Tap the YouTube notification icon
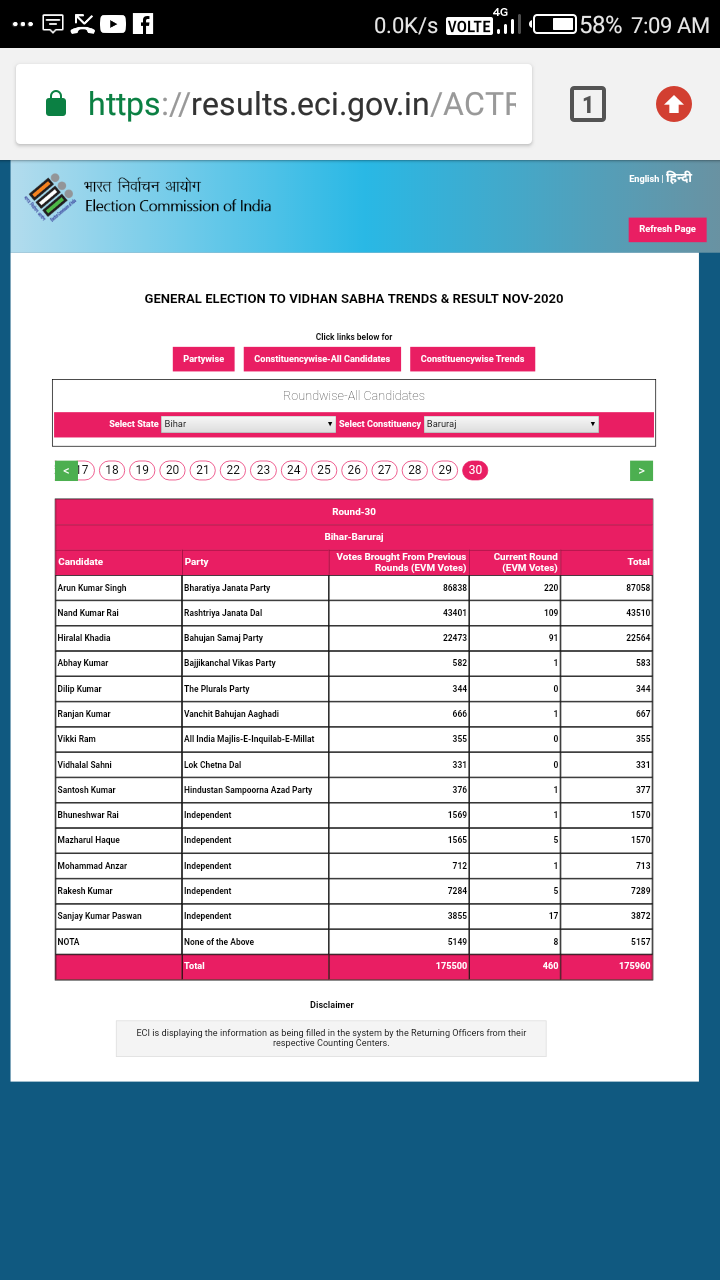Image resolution: width=720 pixels, height=1280 pixels. [x=113, y=24]
